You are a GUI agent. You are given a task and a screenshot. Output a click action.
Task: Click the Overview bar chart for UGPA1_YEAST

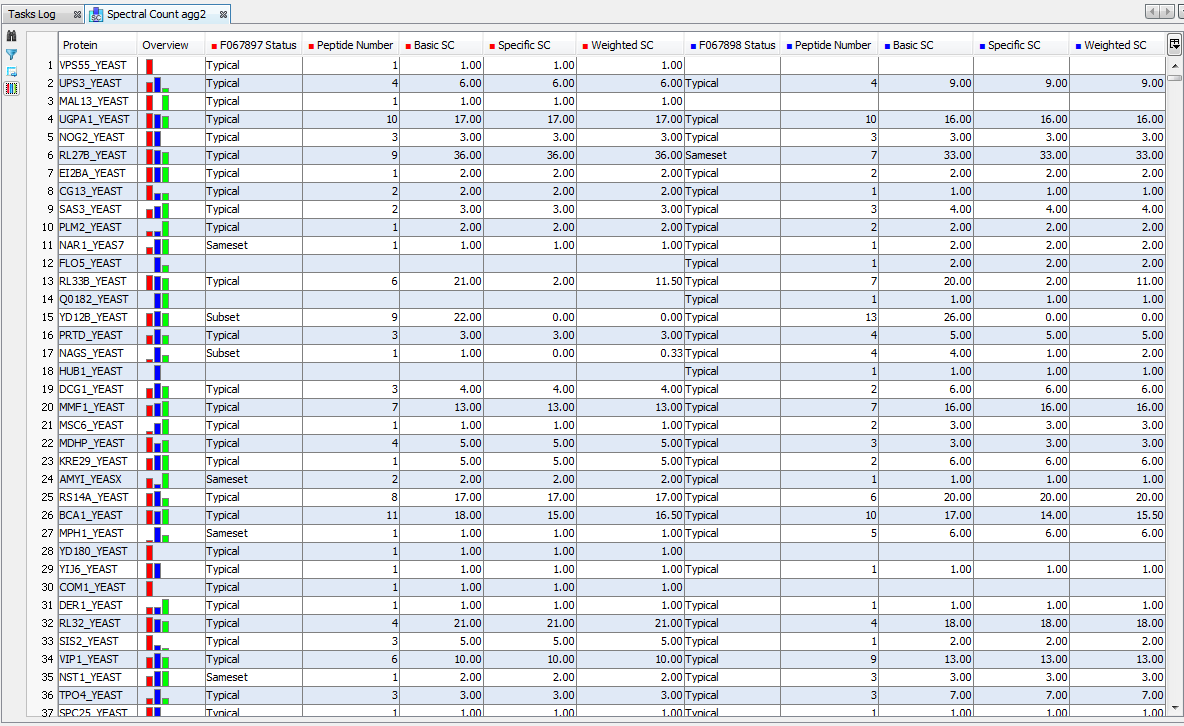click(158, 119)
